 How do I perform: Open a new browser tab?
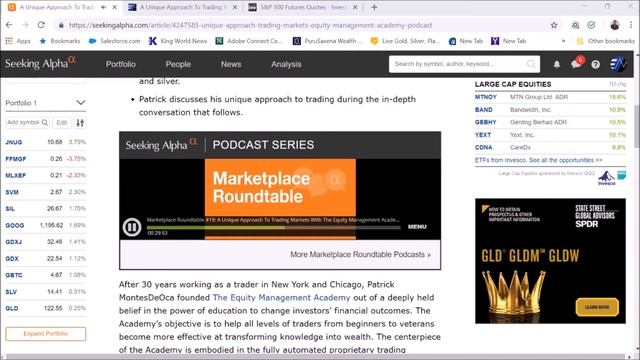pyautogui.click(x=374, y=7)
